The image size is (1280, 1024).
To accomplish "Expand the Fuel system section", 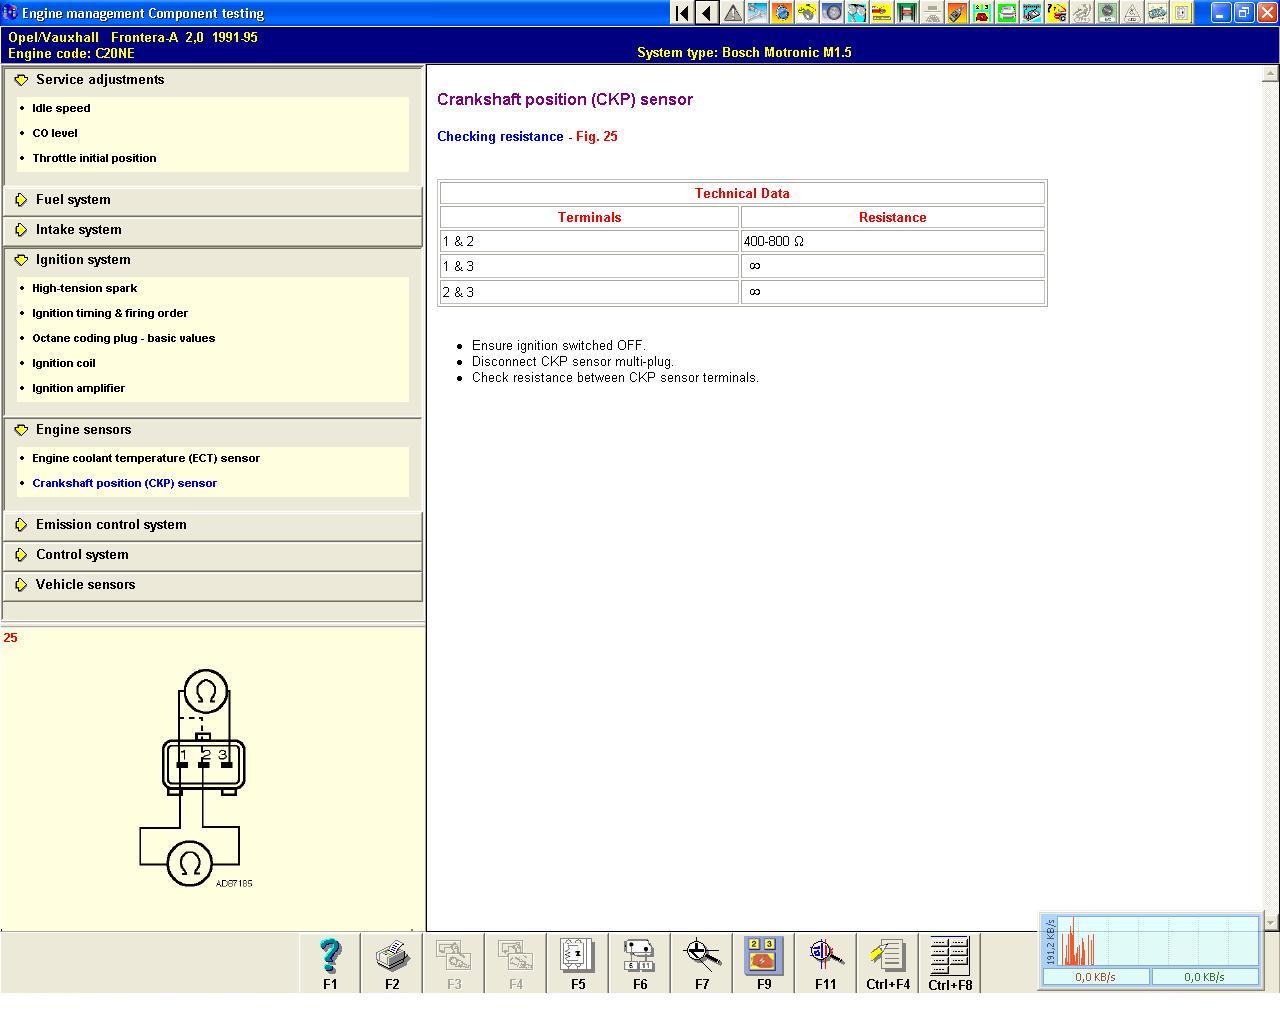I will (73, 200).
